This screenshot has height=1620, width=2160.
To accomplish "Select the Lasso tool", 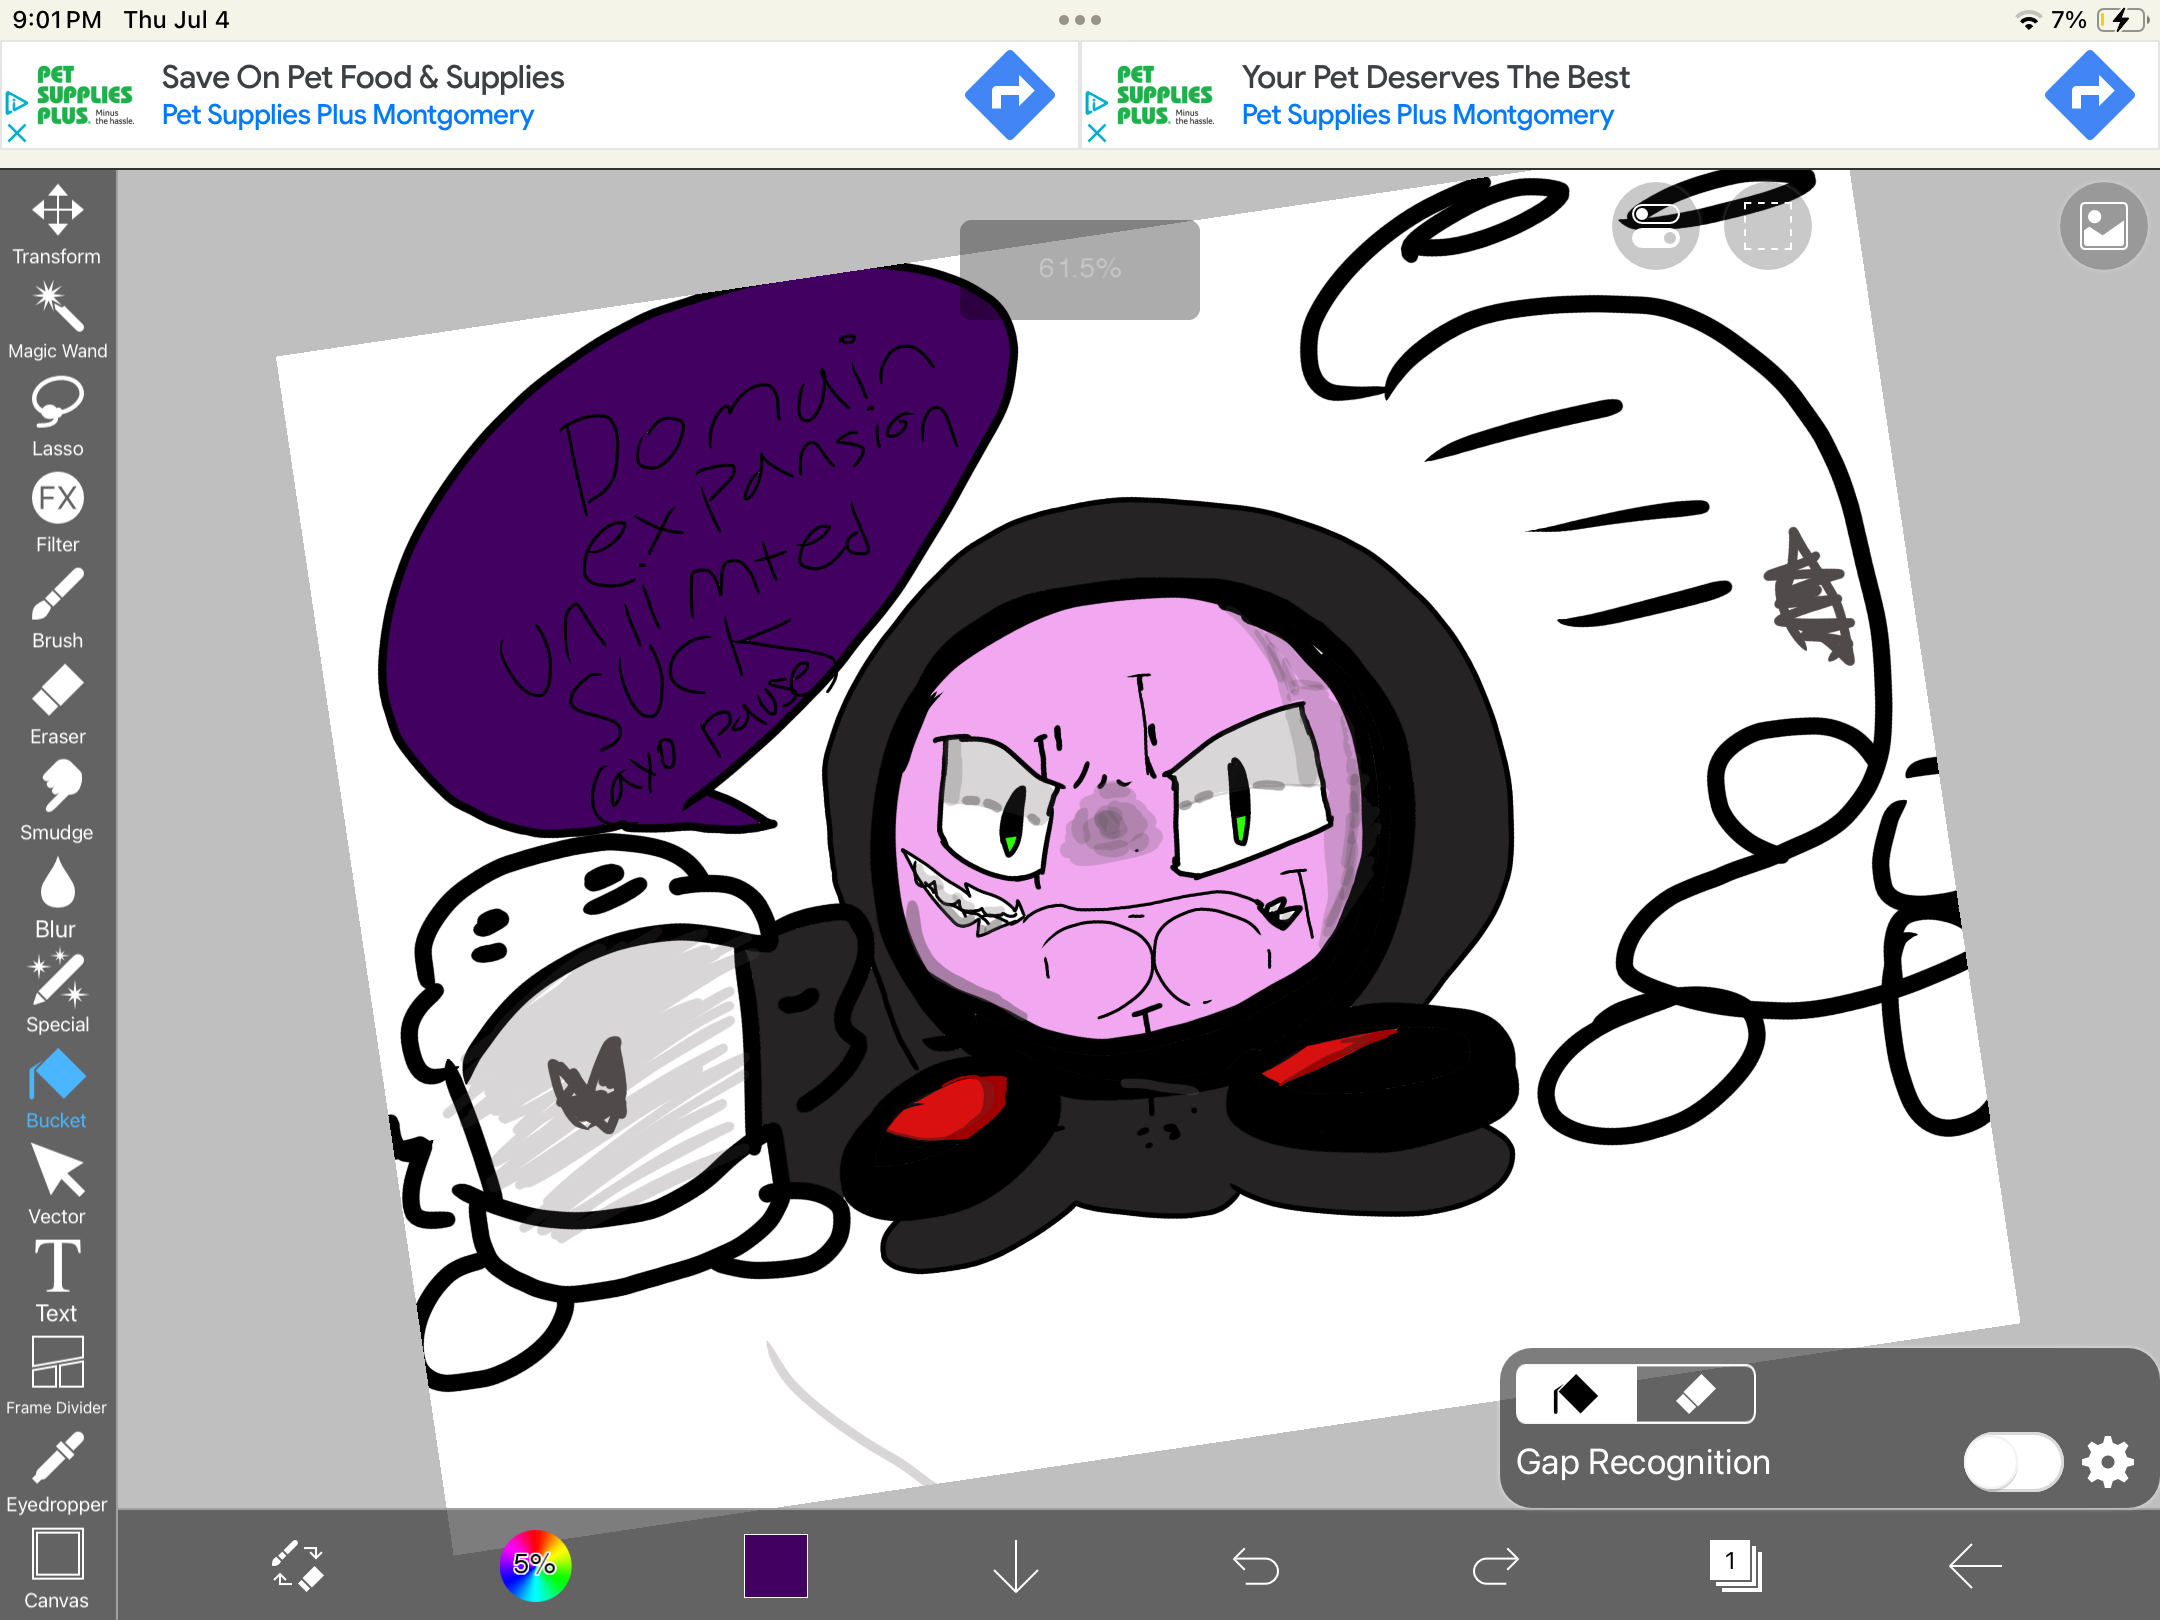I will (x=57, y=417).
